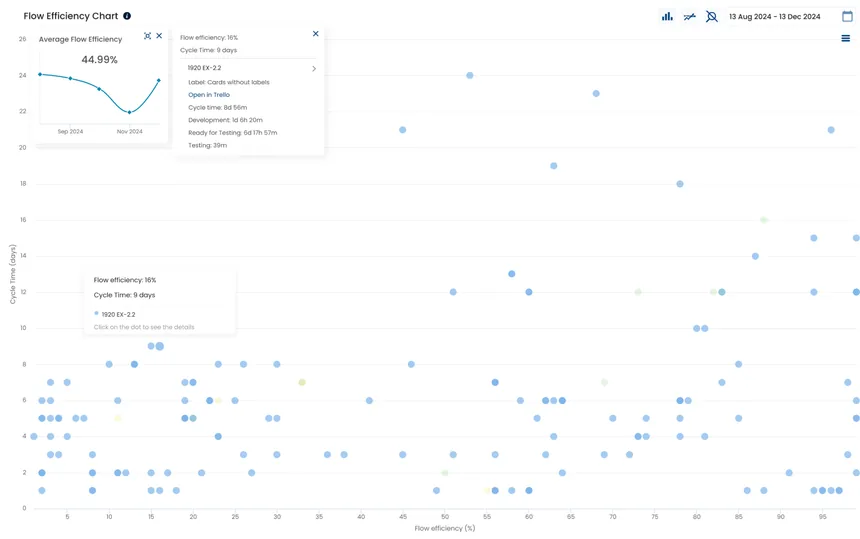Viewport: 860px width, 539px height.
Task: Click the 44.99% average value
Action: click(x=99, y=59)
